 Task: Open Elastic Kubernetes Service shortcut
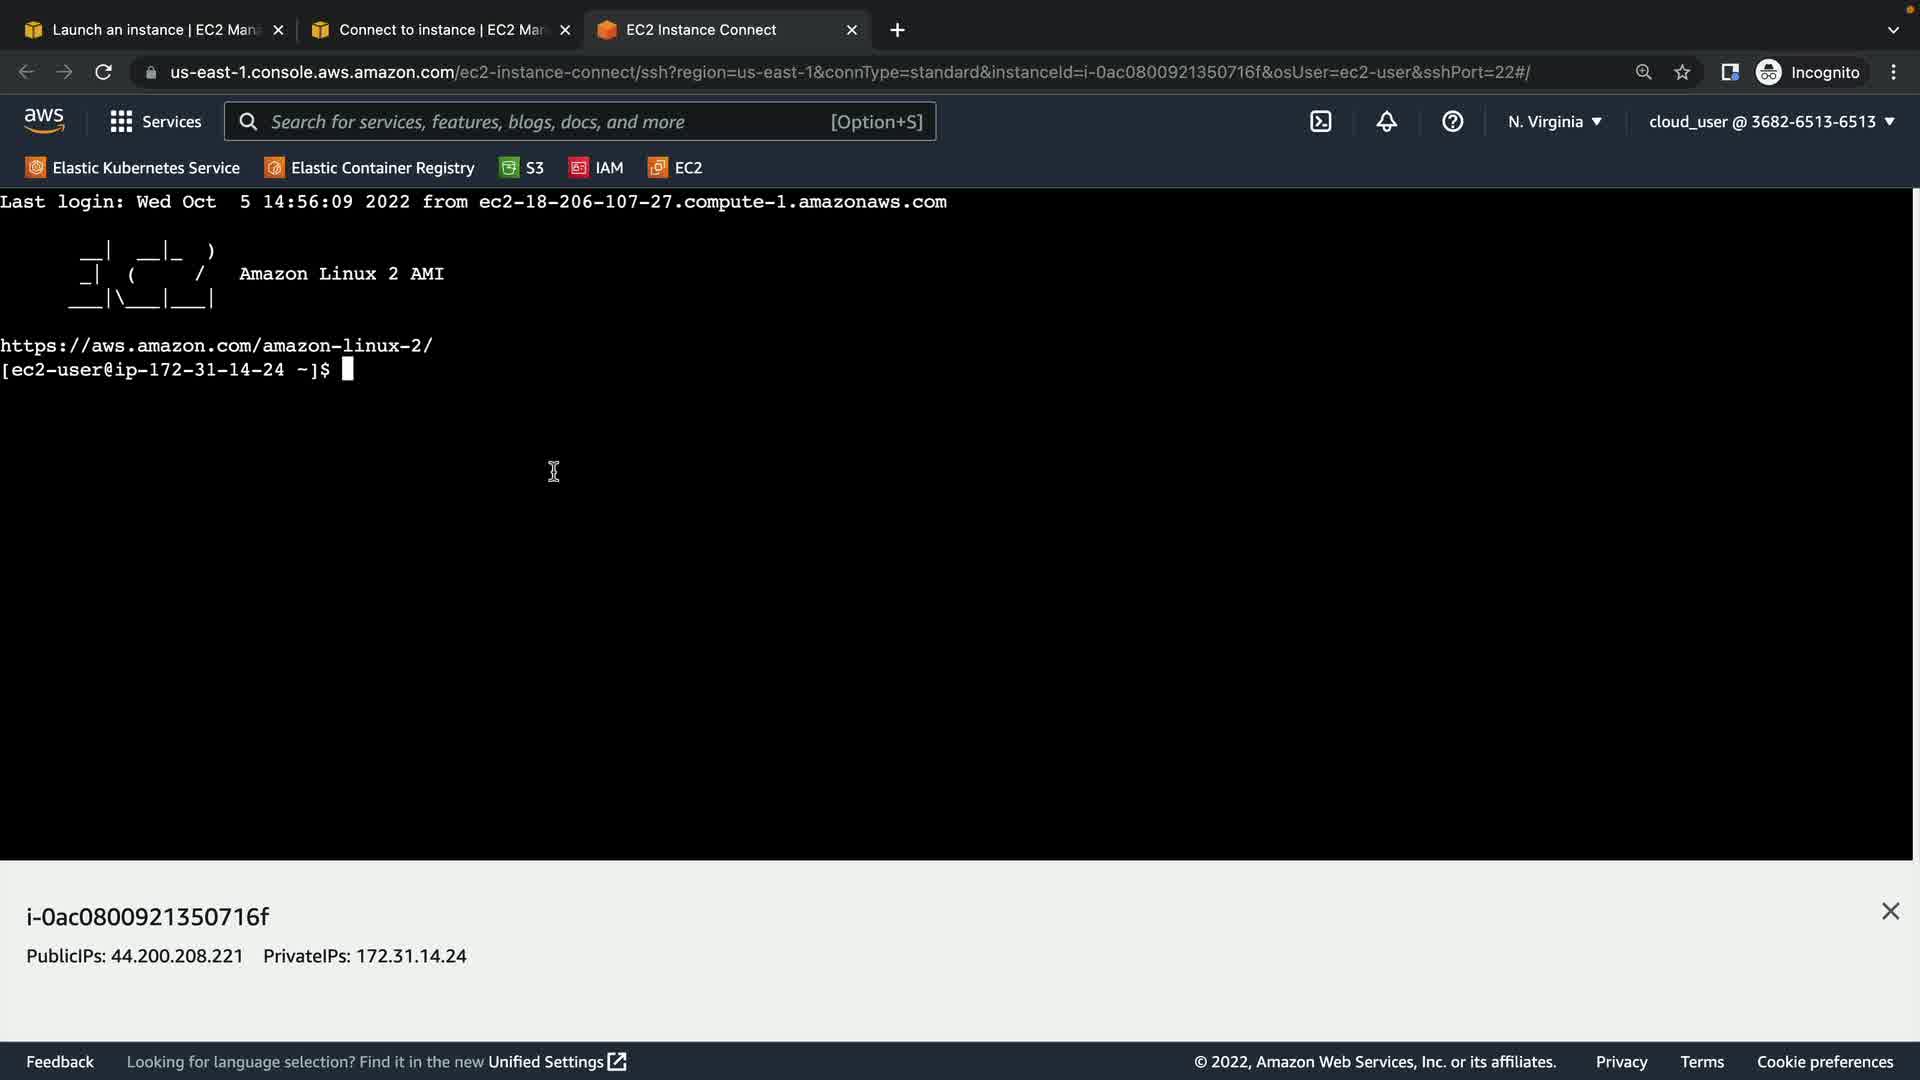pyautogui.click(x=133, y=168)
